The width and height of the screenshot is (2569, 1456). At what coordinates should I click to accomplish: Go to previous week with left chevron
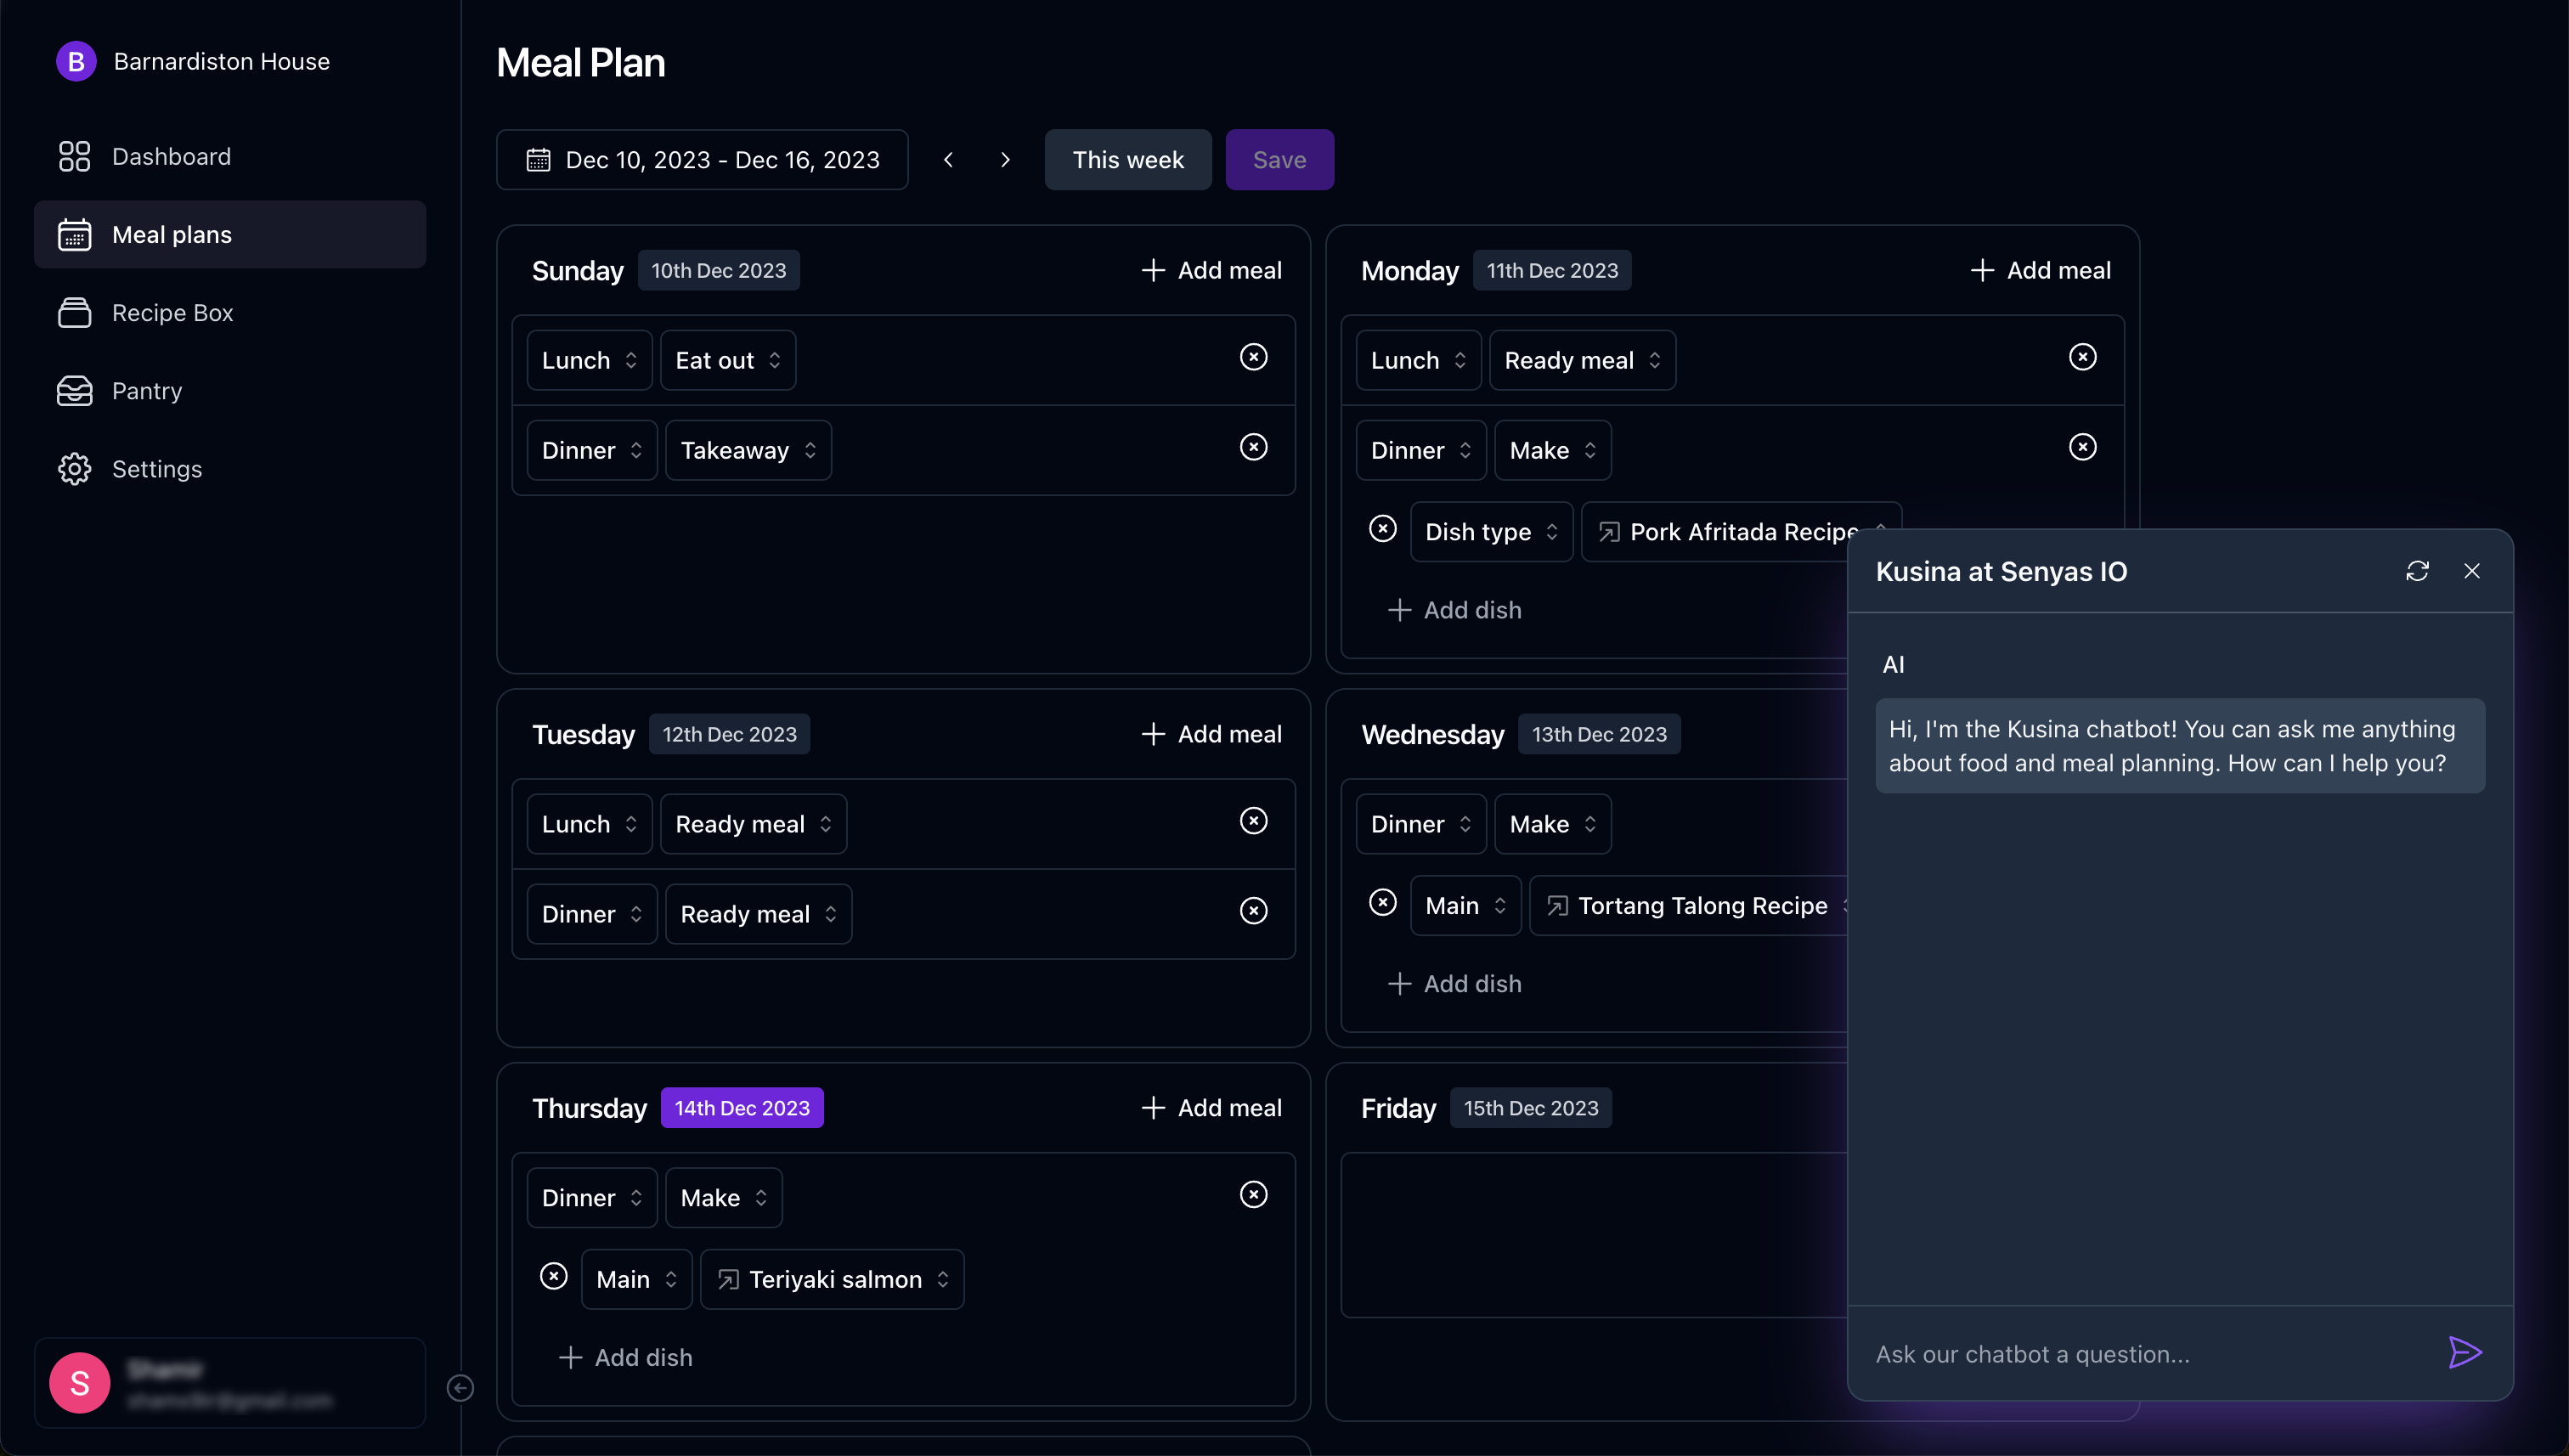[948, 160]
